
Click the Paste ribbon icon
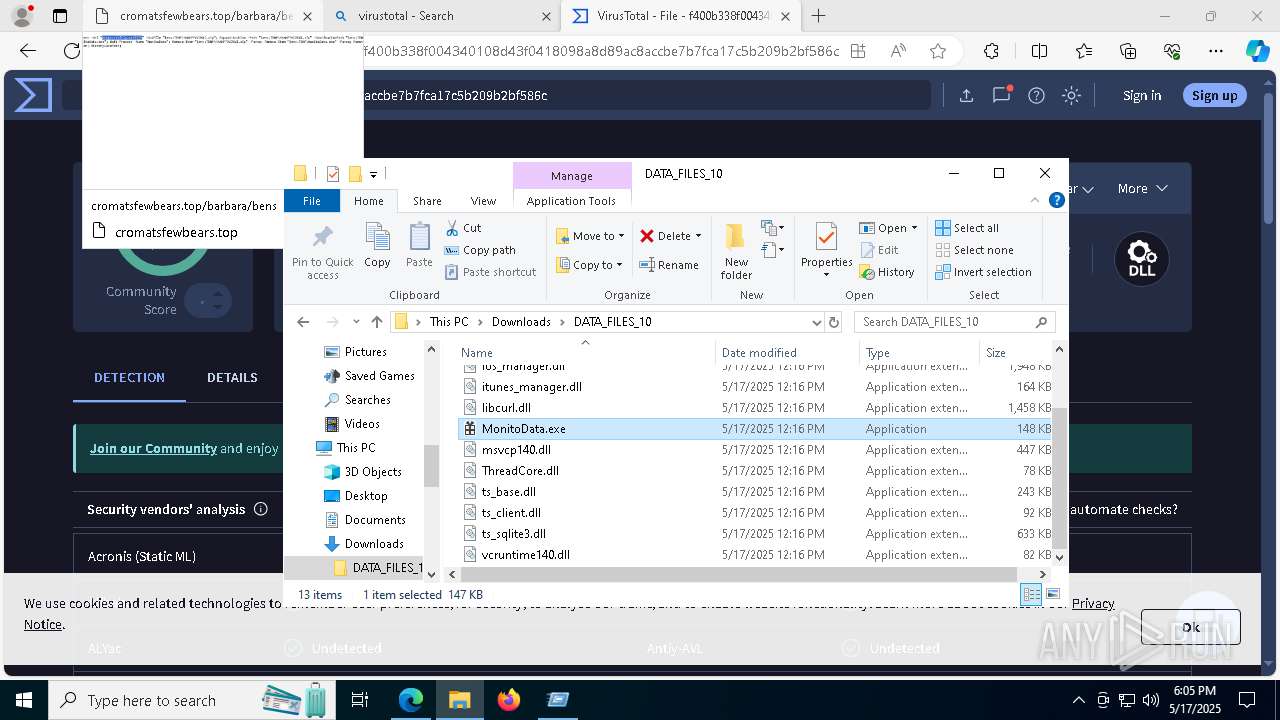[x=419, y=238]
